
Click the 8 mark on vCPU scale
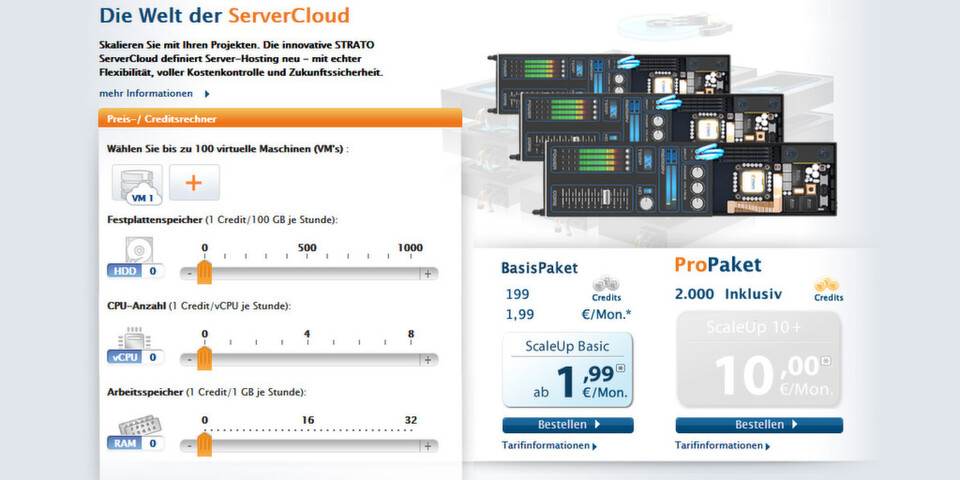tap(411, 334)
